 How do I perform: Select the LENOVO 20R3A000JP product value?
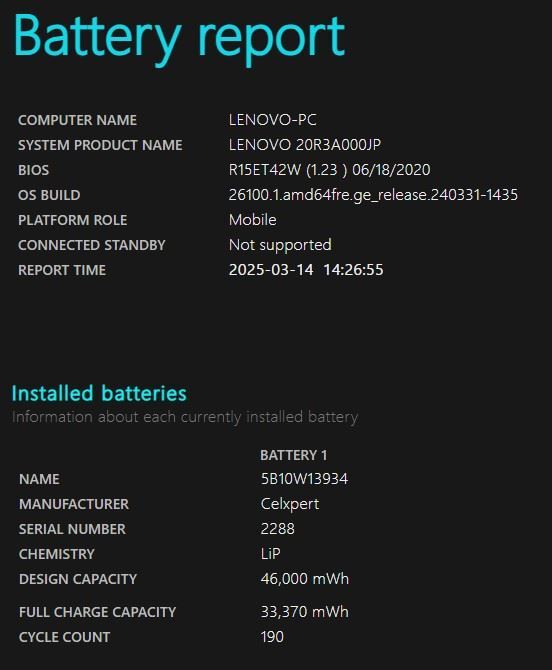point(305,145)
